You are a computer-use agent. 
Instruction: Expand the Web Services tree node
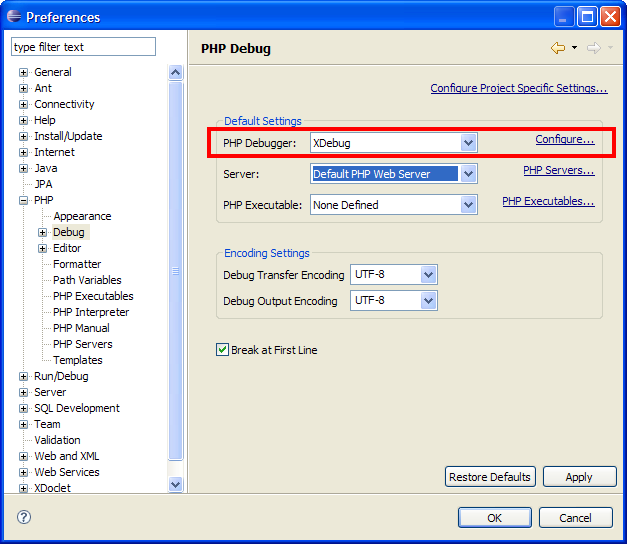[x=24, y=472]
